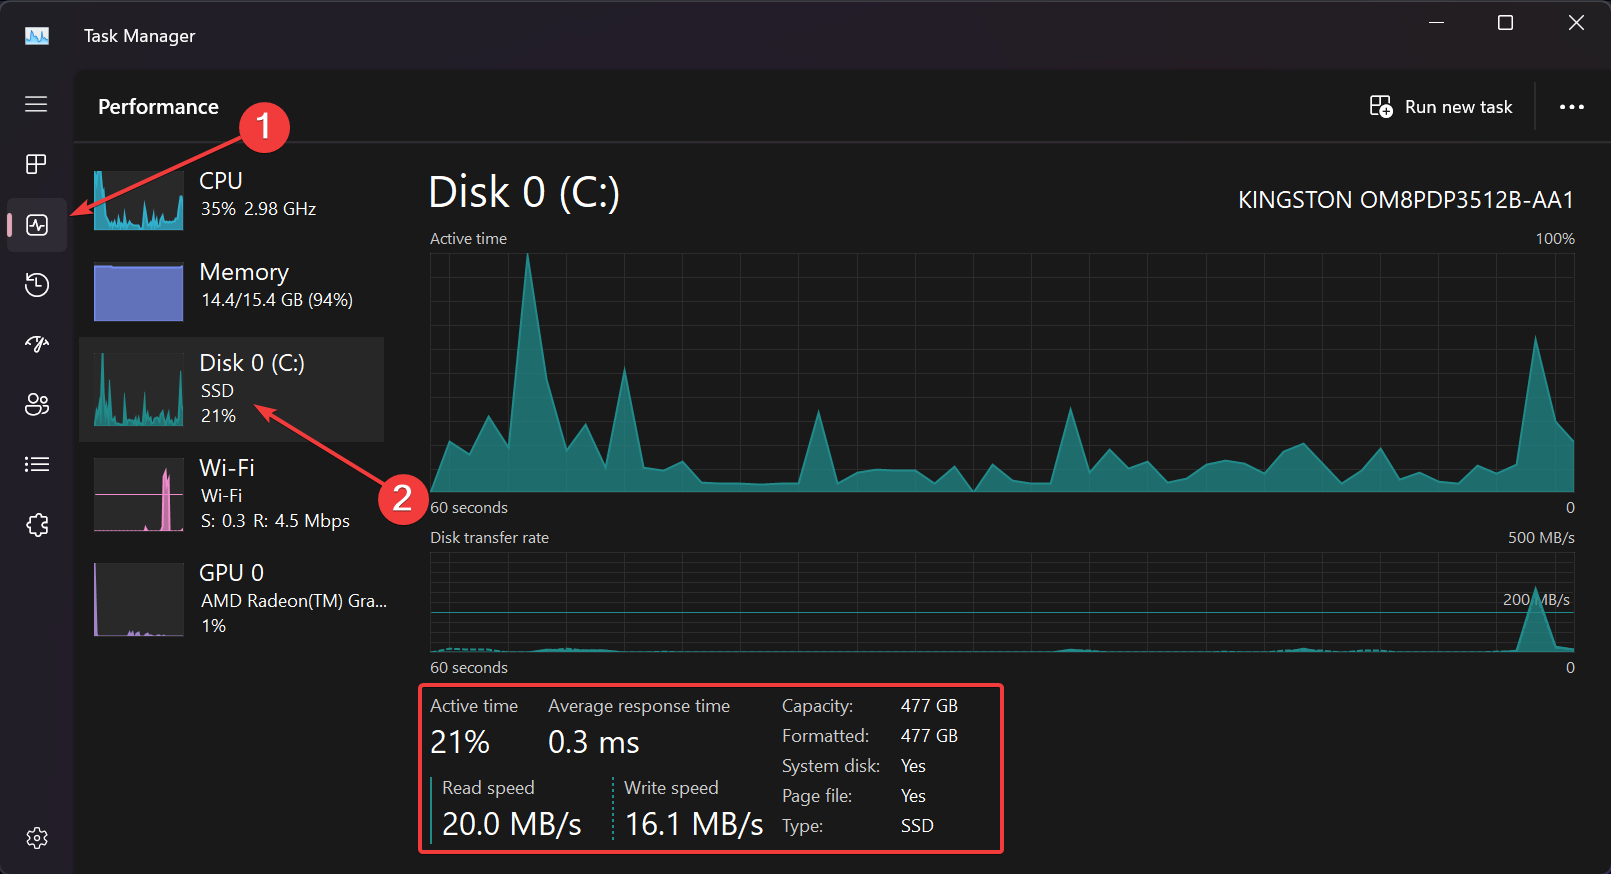Go to Startup apps icon
The width and height of the screenshot is (1611, 874).
pos(37,345)
